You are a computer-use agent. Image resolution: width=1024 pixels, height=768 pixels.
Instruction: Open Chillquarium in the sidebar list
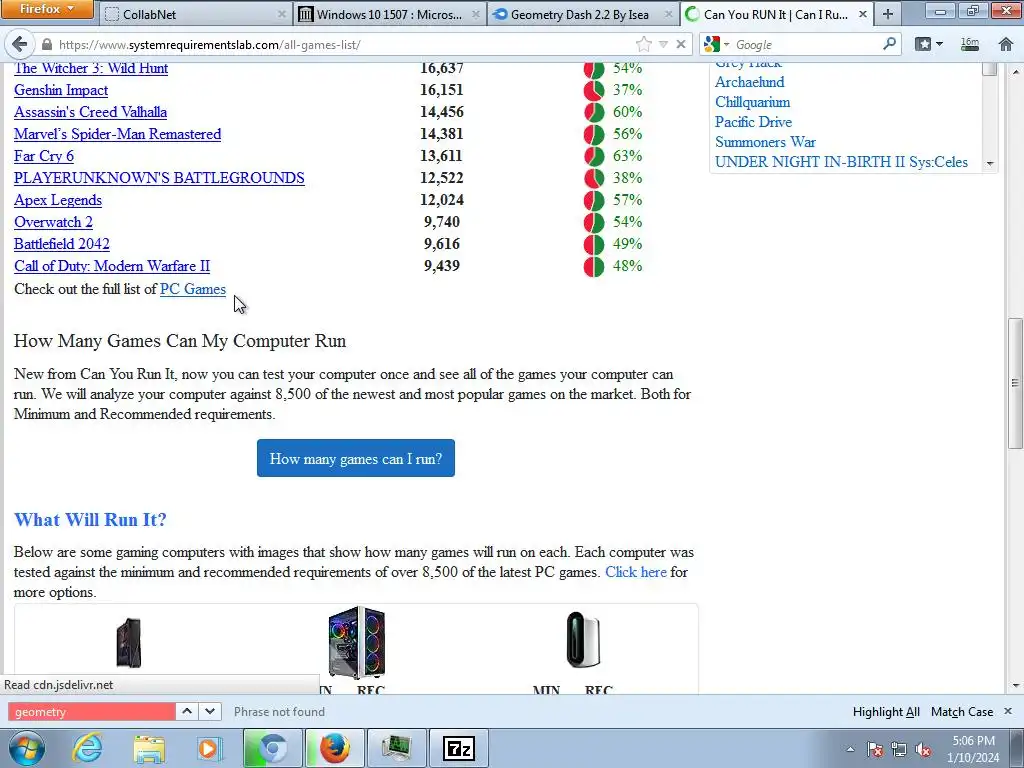click(752, 102)
